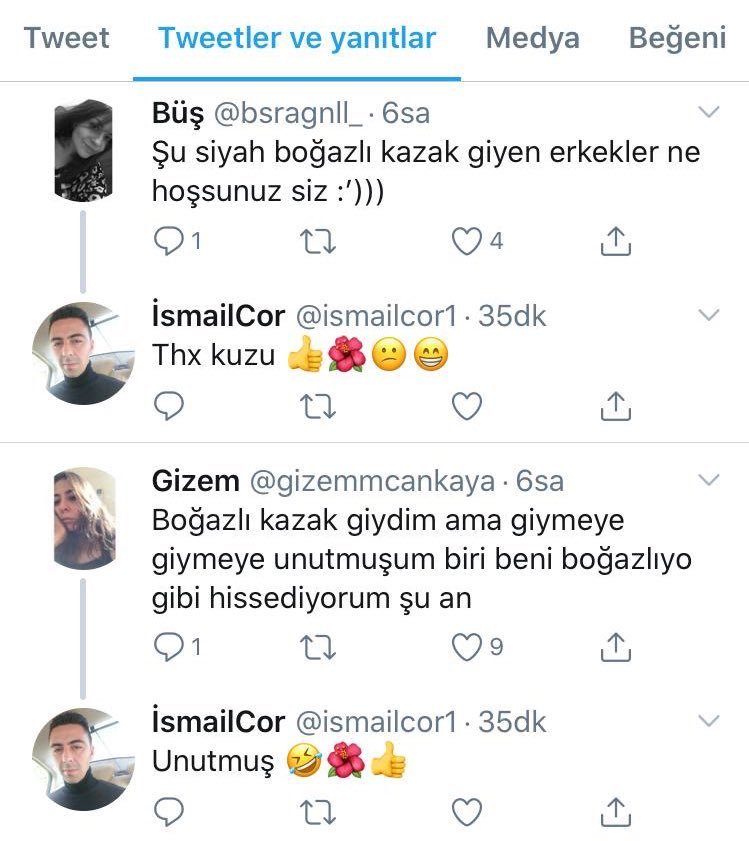Open the Beğeni tab
The width and height of the screenshot is (749, 841).
tap(677, 39)
